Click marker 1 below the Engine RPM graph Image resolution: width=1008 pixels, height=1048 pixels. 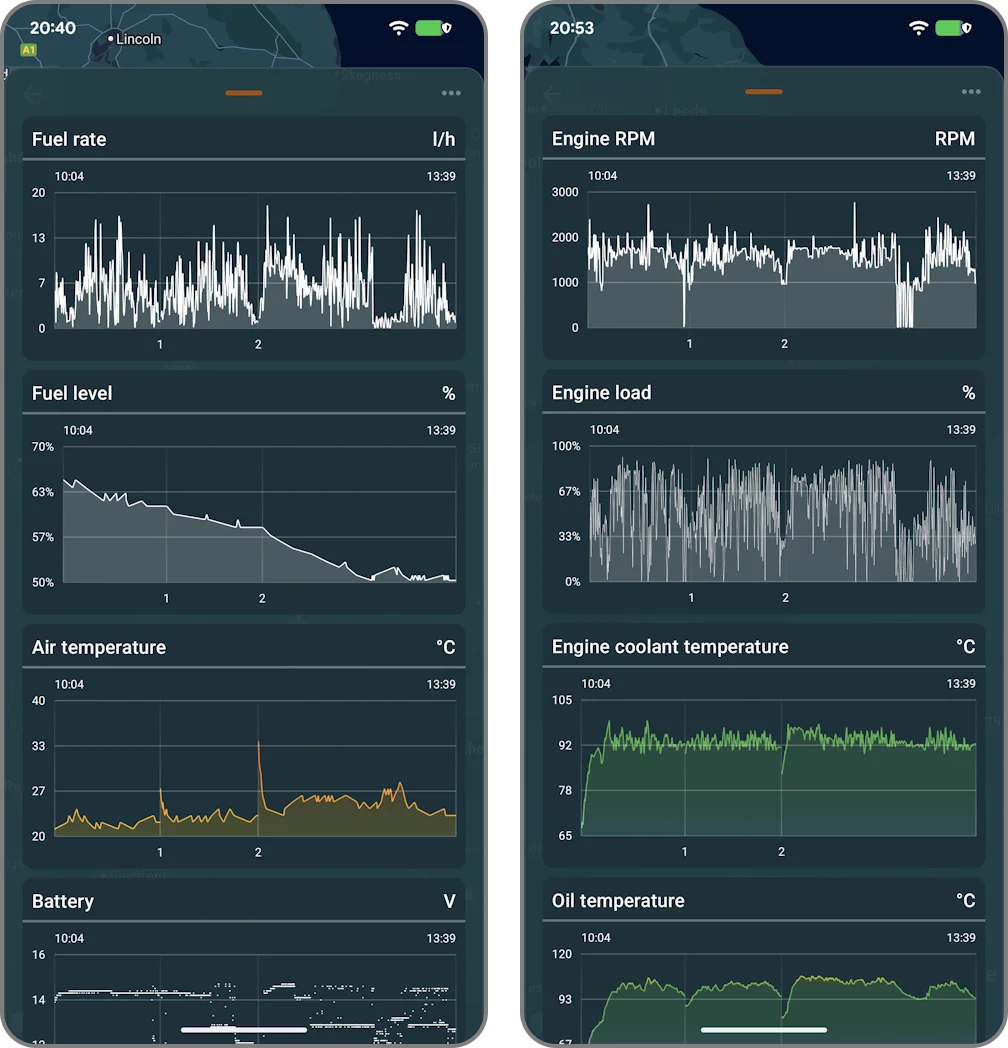(689, 344)
